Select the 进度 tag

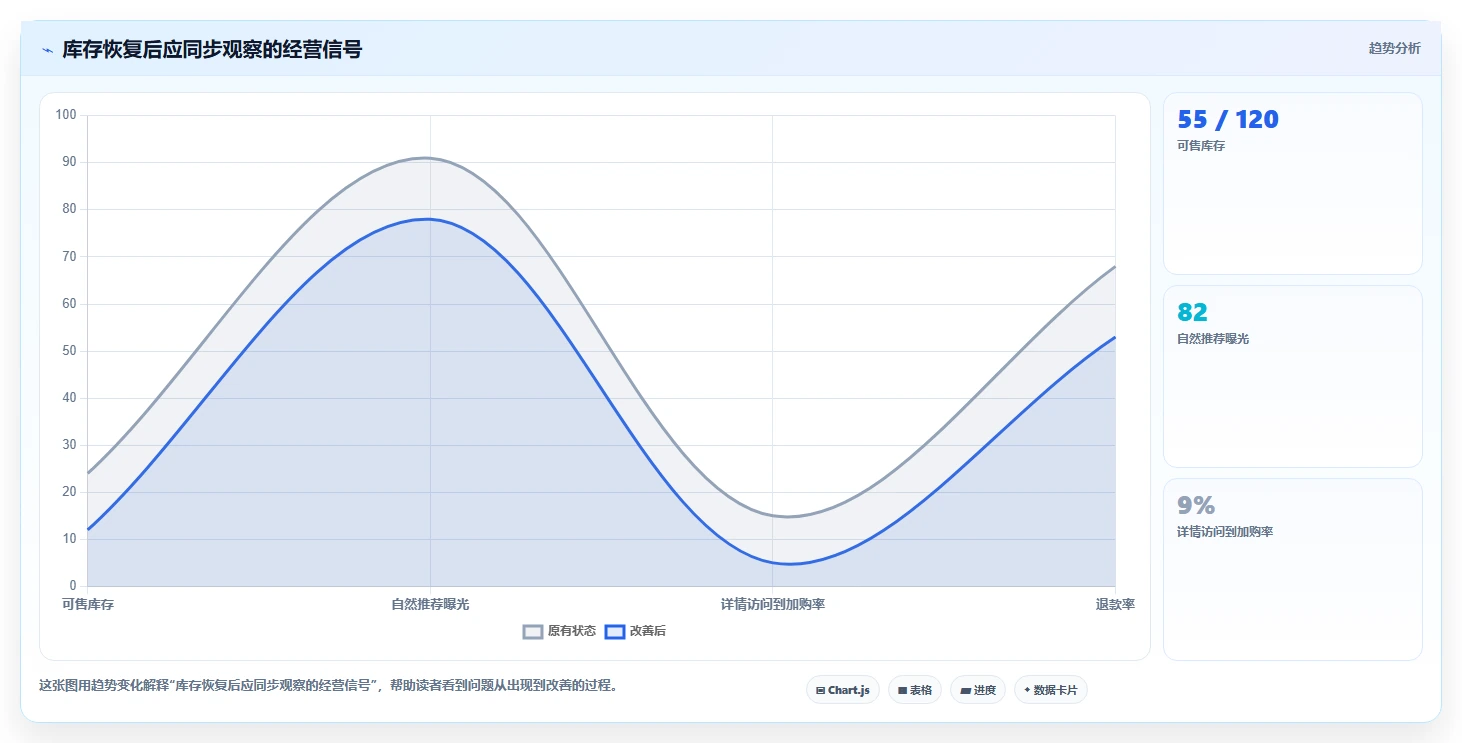point(978,690)
